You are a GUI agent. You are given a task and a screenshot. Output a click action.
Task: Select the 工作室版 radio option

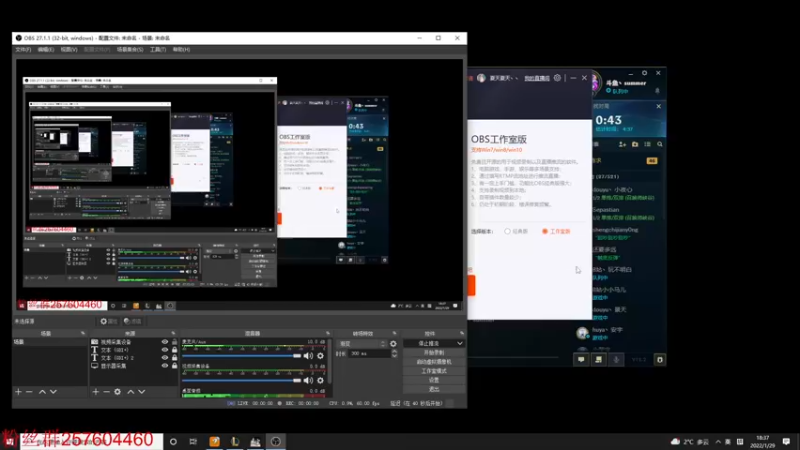point(544,231)
